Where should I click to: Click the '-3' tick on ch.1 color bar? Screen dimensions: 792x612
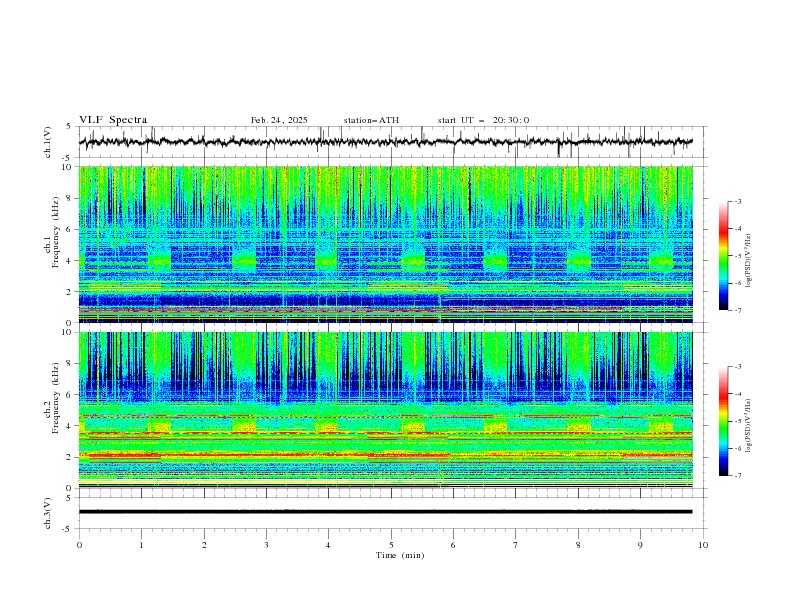pyautogui.click(x=738, y=201)
